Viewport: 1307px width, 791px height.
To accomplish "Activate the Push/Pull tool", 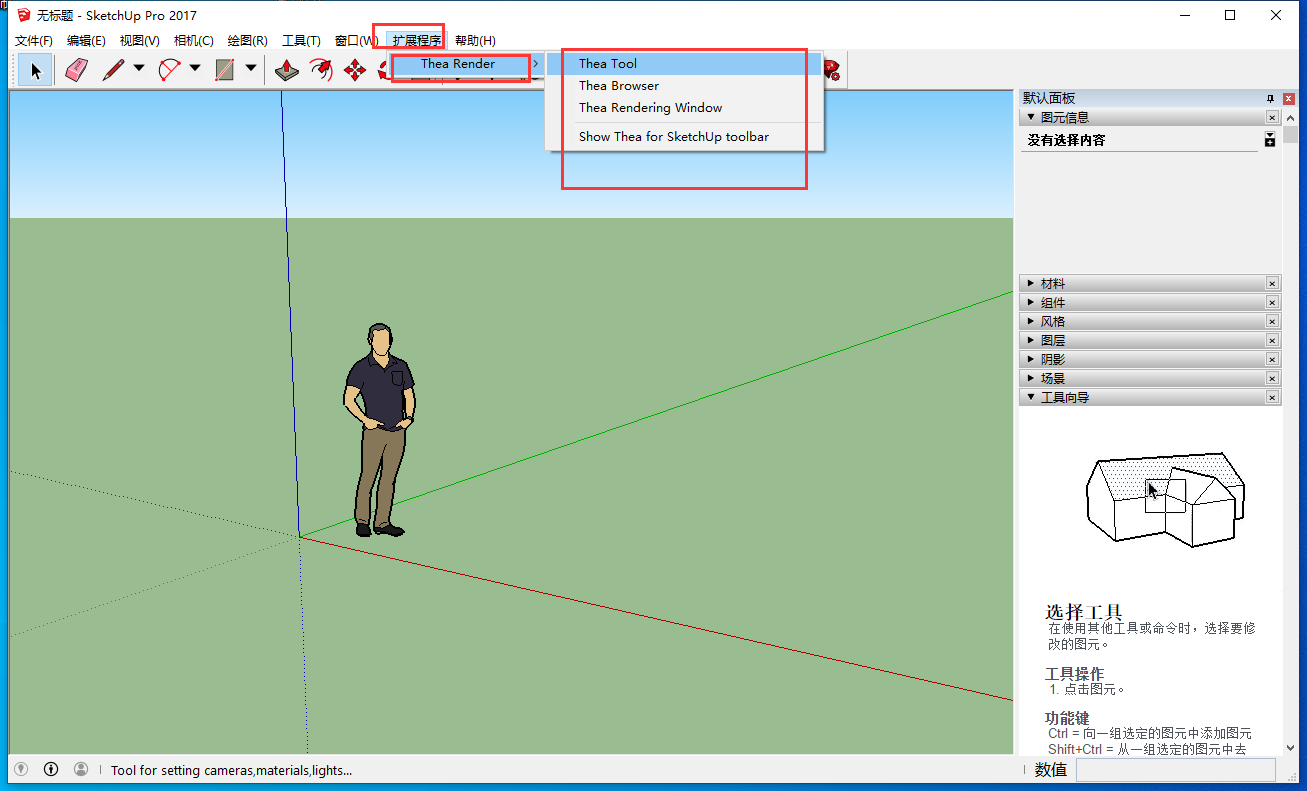I will pos(287,70).
